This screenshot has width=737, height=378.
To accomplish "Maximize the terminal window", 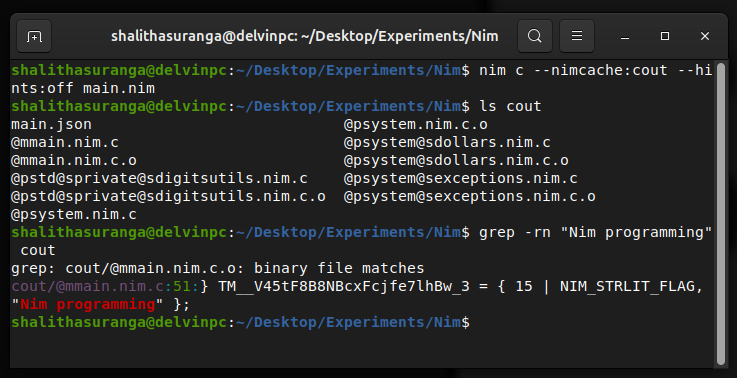I will pos(665,36).
